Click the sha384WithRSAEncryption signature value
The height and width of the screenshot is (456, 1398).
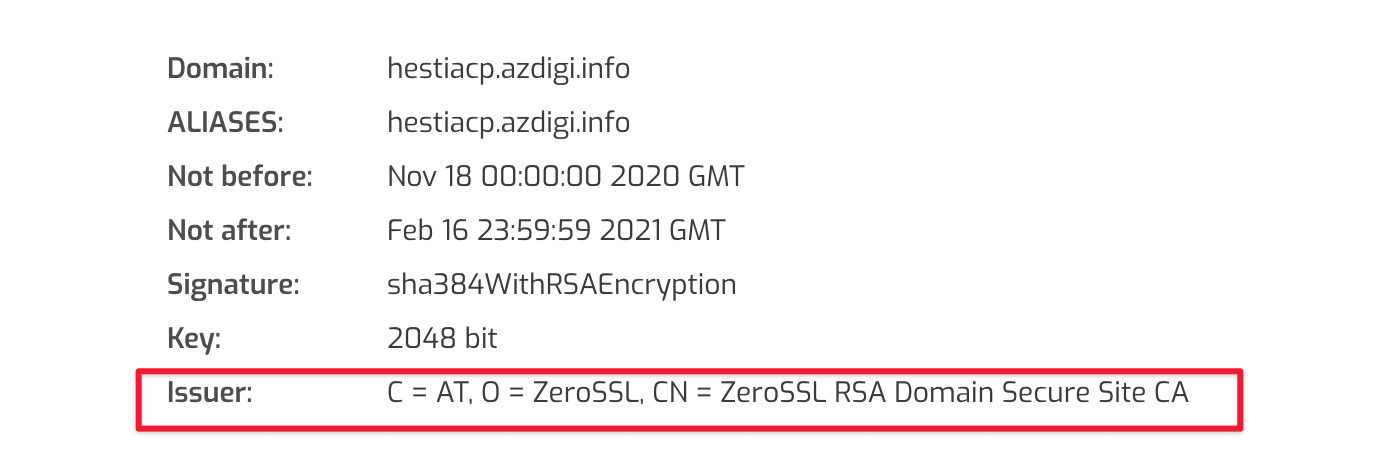[561, 285]
